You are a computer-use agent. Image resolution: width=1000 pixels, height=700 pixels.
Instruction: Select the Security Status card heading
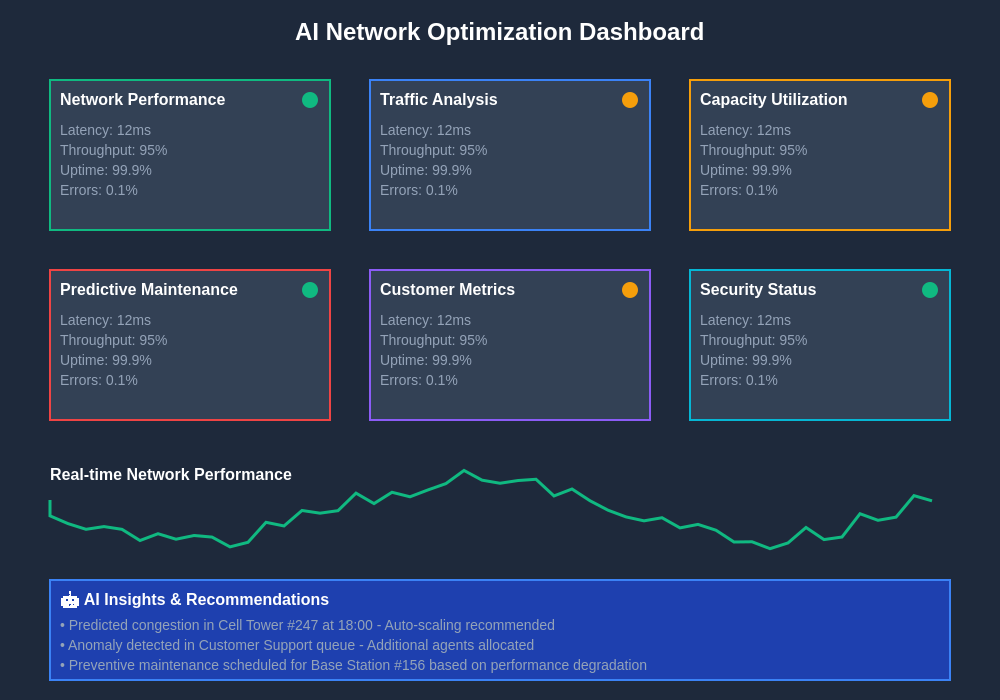point(757,290)
